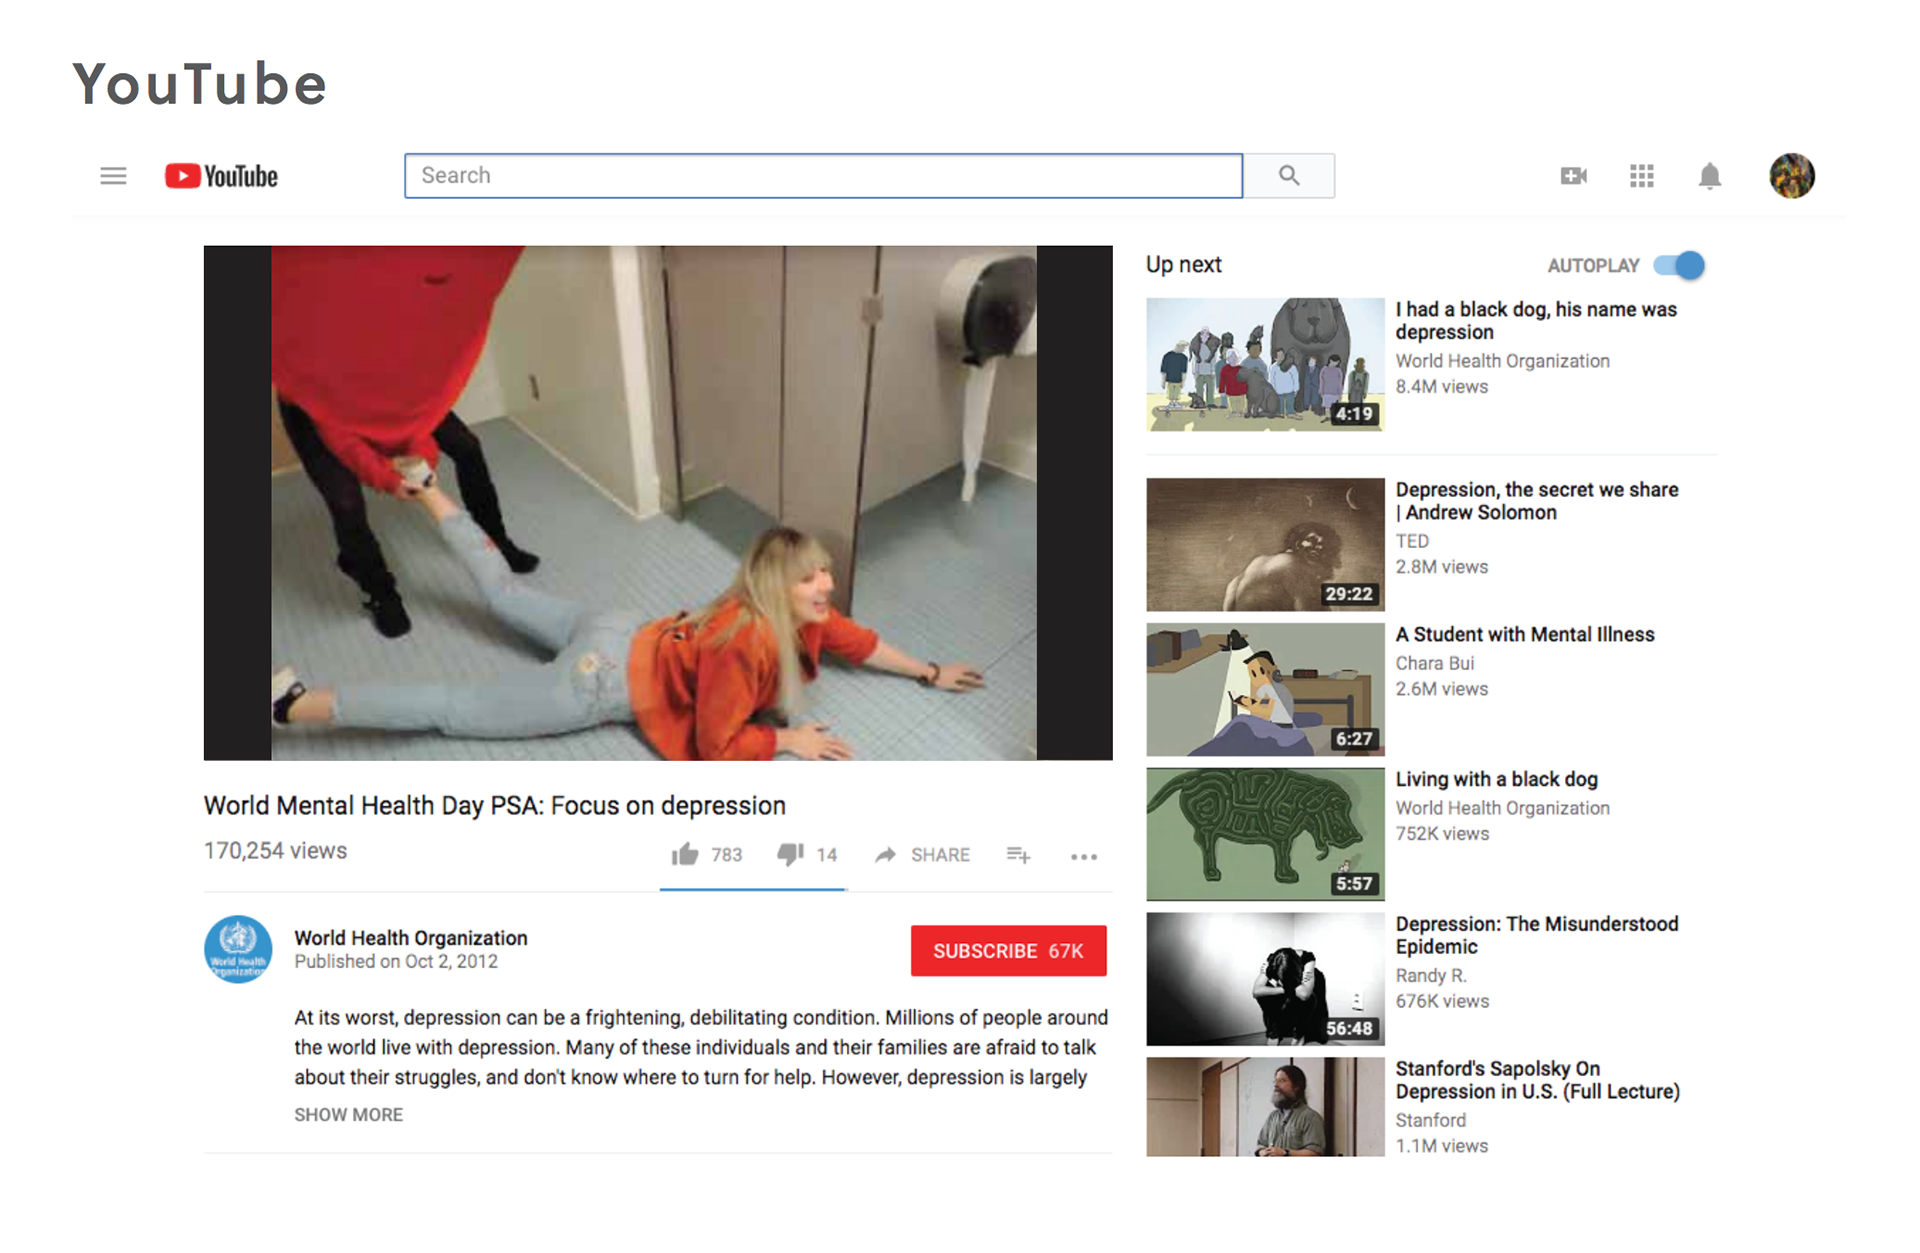
Task: Click the '170,254 views' count
Action: click(x=275, y=851)
